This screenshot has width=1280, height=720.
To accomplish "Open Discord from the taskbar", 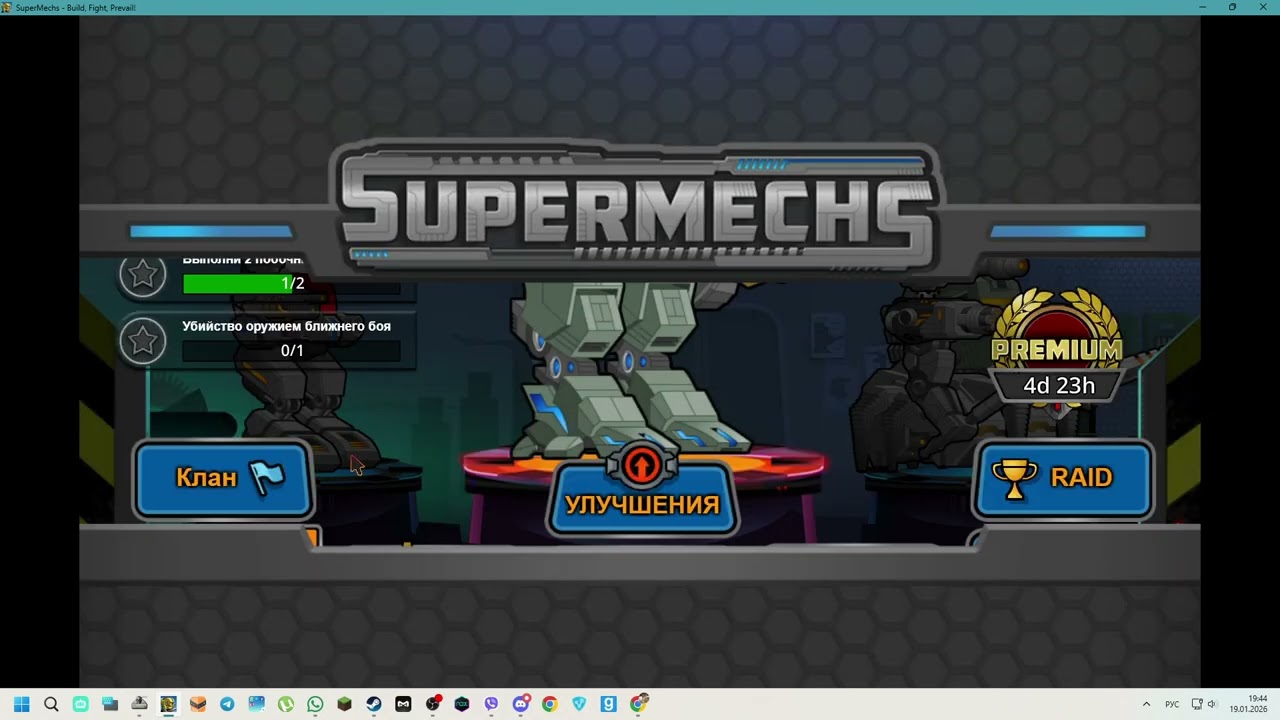I will click(520, 704).
